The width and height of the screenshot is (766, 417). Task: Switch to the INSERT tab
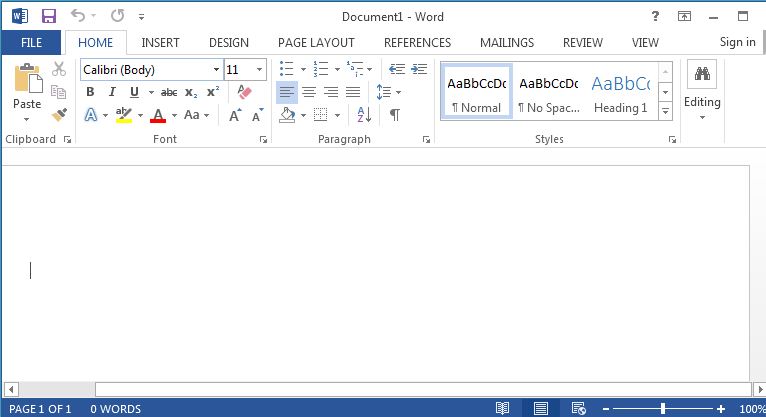160,42
